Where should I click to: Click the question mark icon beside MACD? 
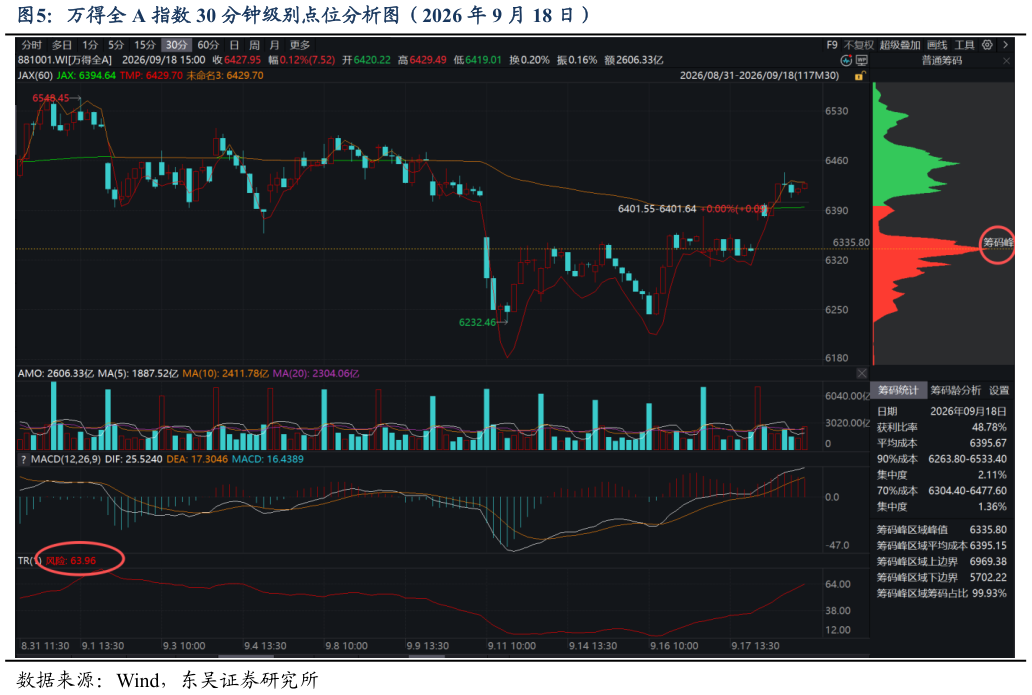[x=23, y=459]
